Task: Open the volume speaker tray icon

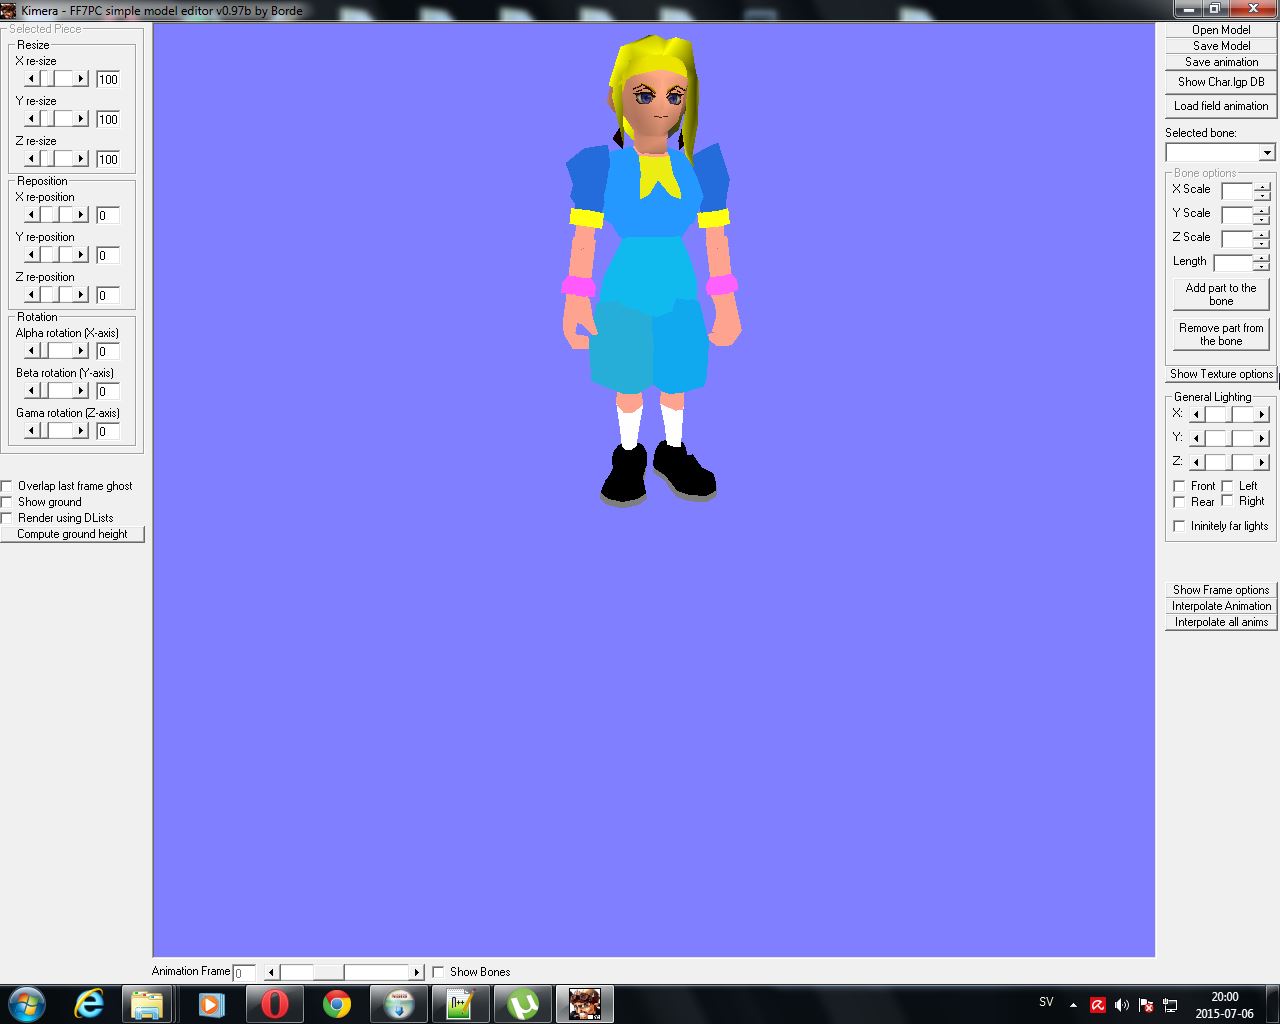Action: [1121, 1005]
